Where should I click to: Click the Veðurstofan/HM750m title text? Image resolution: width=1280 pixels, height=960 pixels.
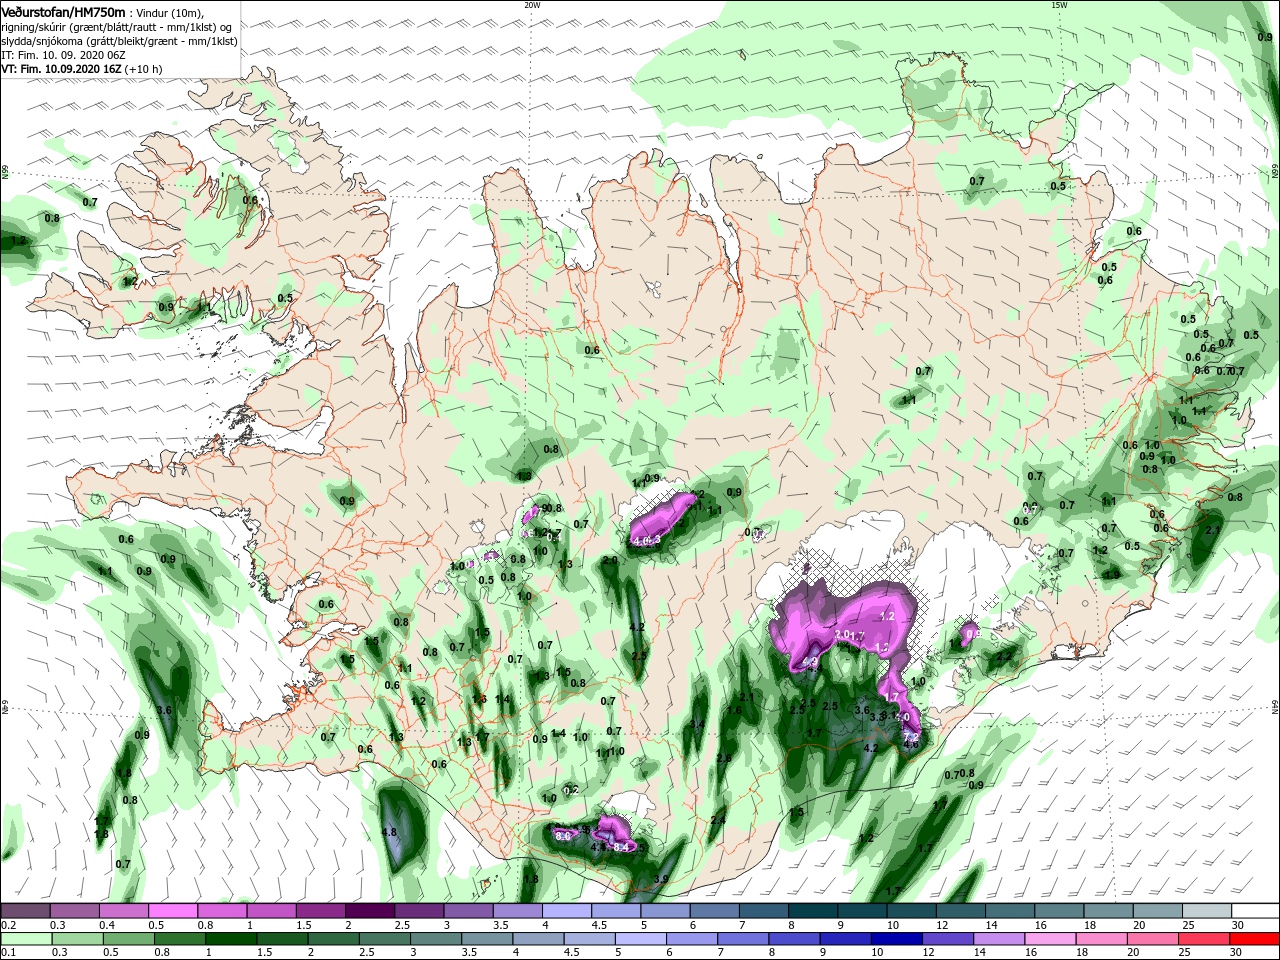(x=63, y=11)
